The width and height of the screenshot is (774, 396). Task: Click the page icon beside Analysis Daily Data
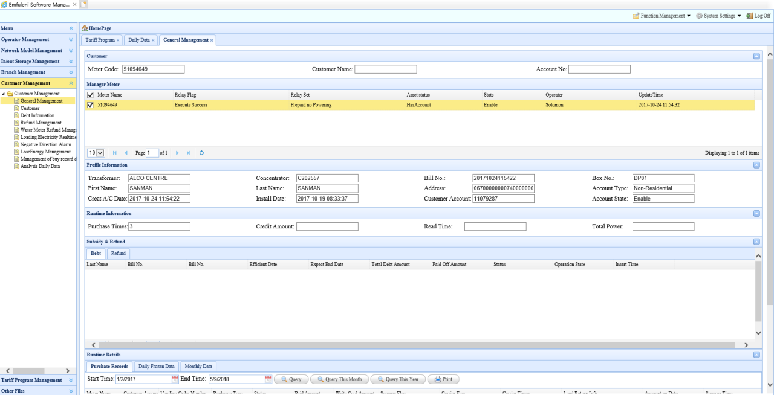coord(16,166)
